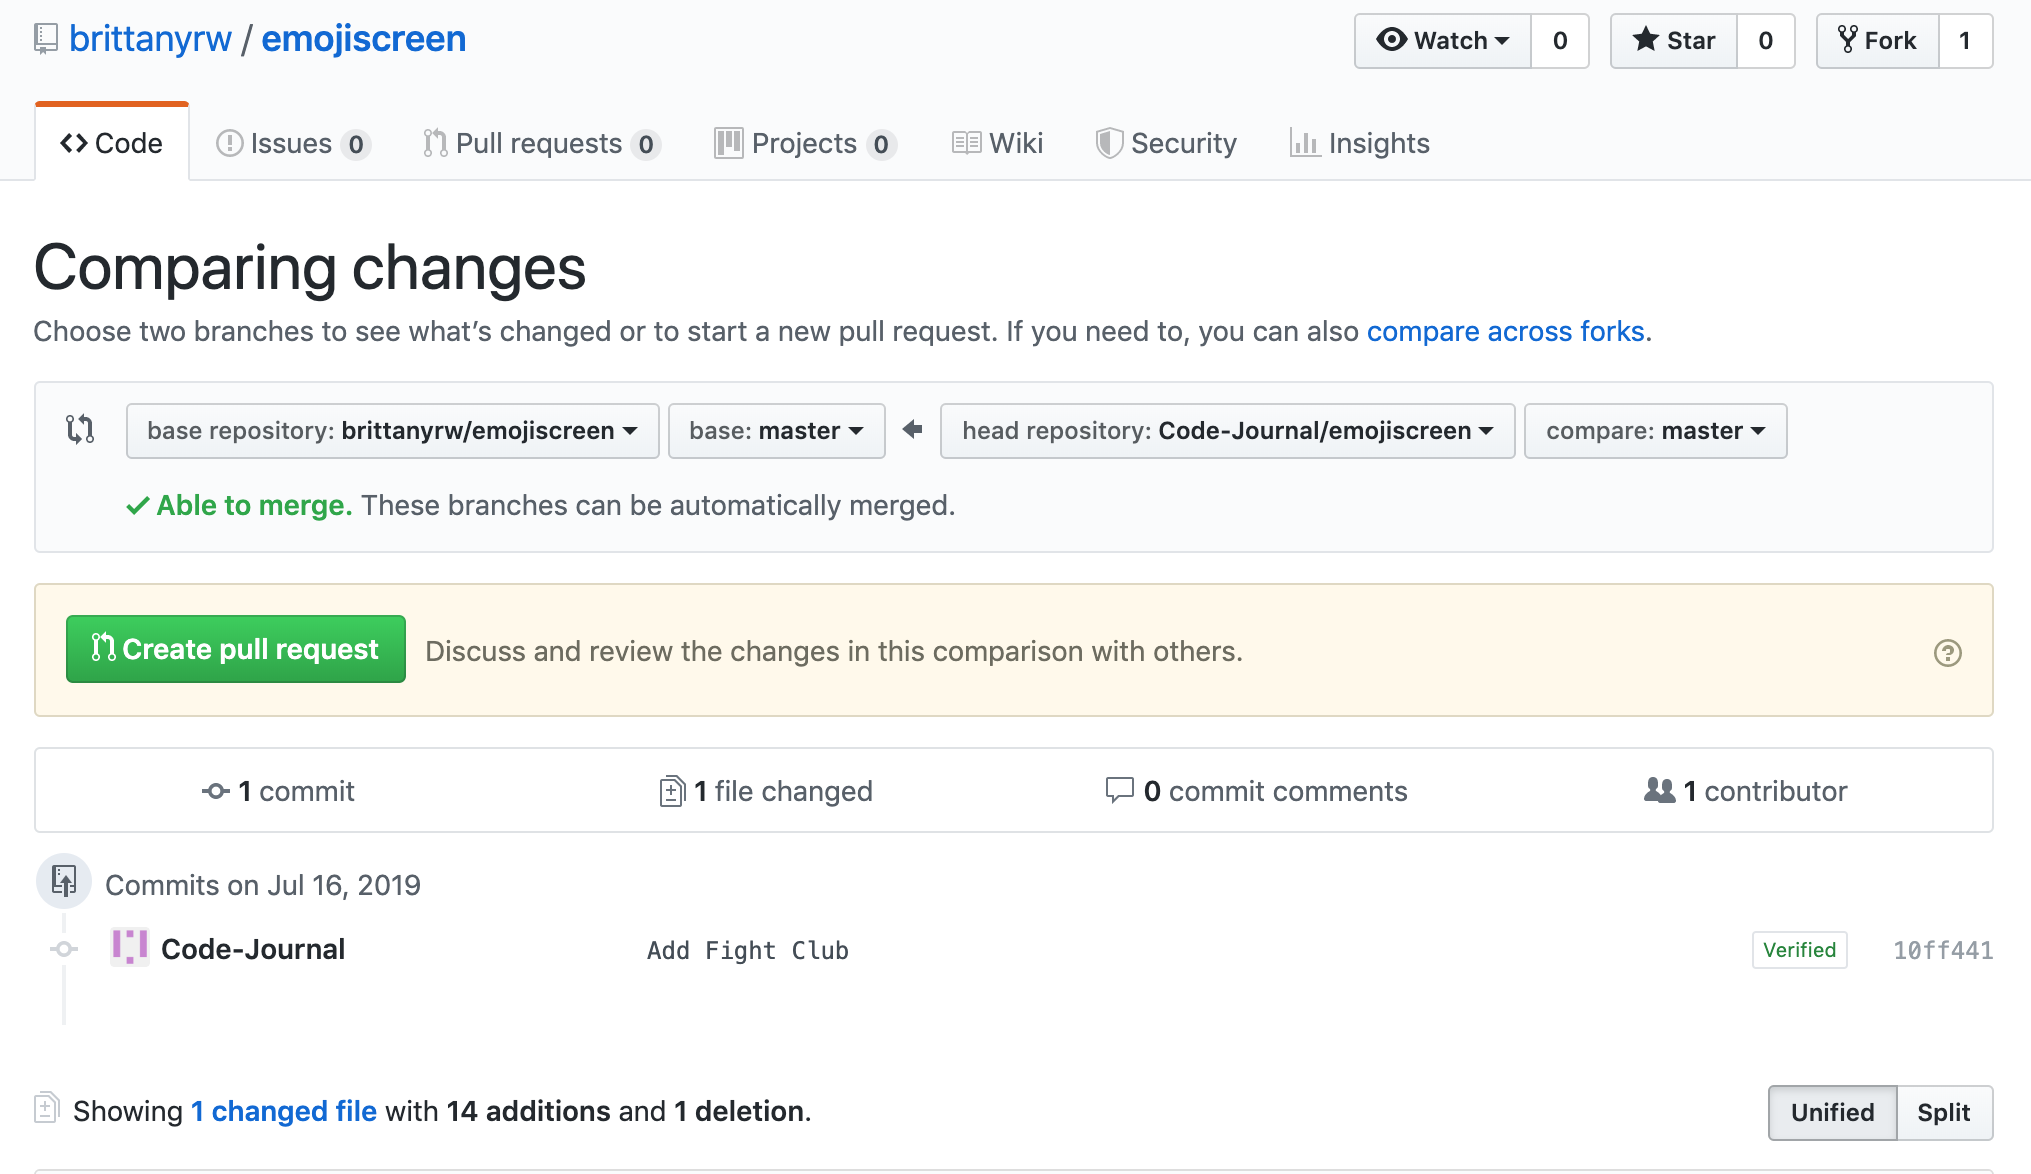This screenshot has height=1174, width=2031.
Task: Click the commit node icon near Code-Journal
Action: tap(65, 949)
